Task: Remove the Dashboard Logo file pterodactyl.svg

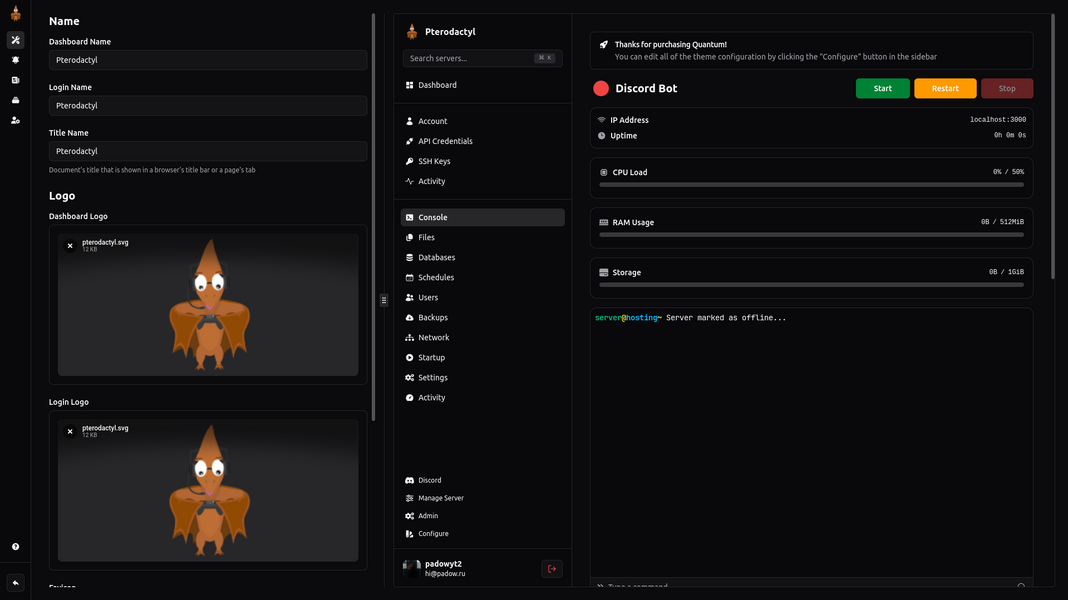Action: pyautogui.click(x=69, y=246)
